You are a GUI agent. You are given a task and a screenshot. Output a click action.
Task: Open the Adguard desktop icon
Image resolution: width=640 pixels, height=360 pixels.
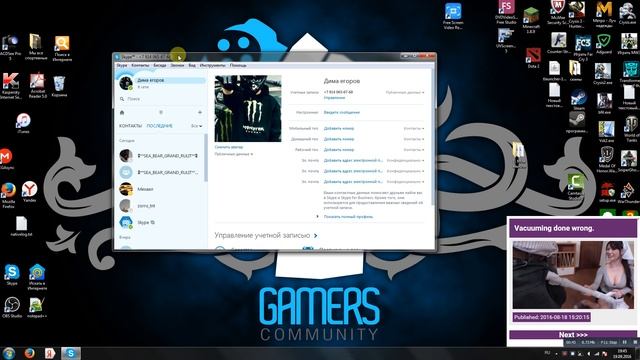pos(604,44)
